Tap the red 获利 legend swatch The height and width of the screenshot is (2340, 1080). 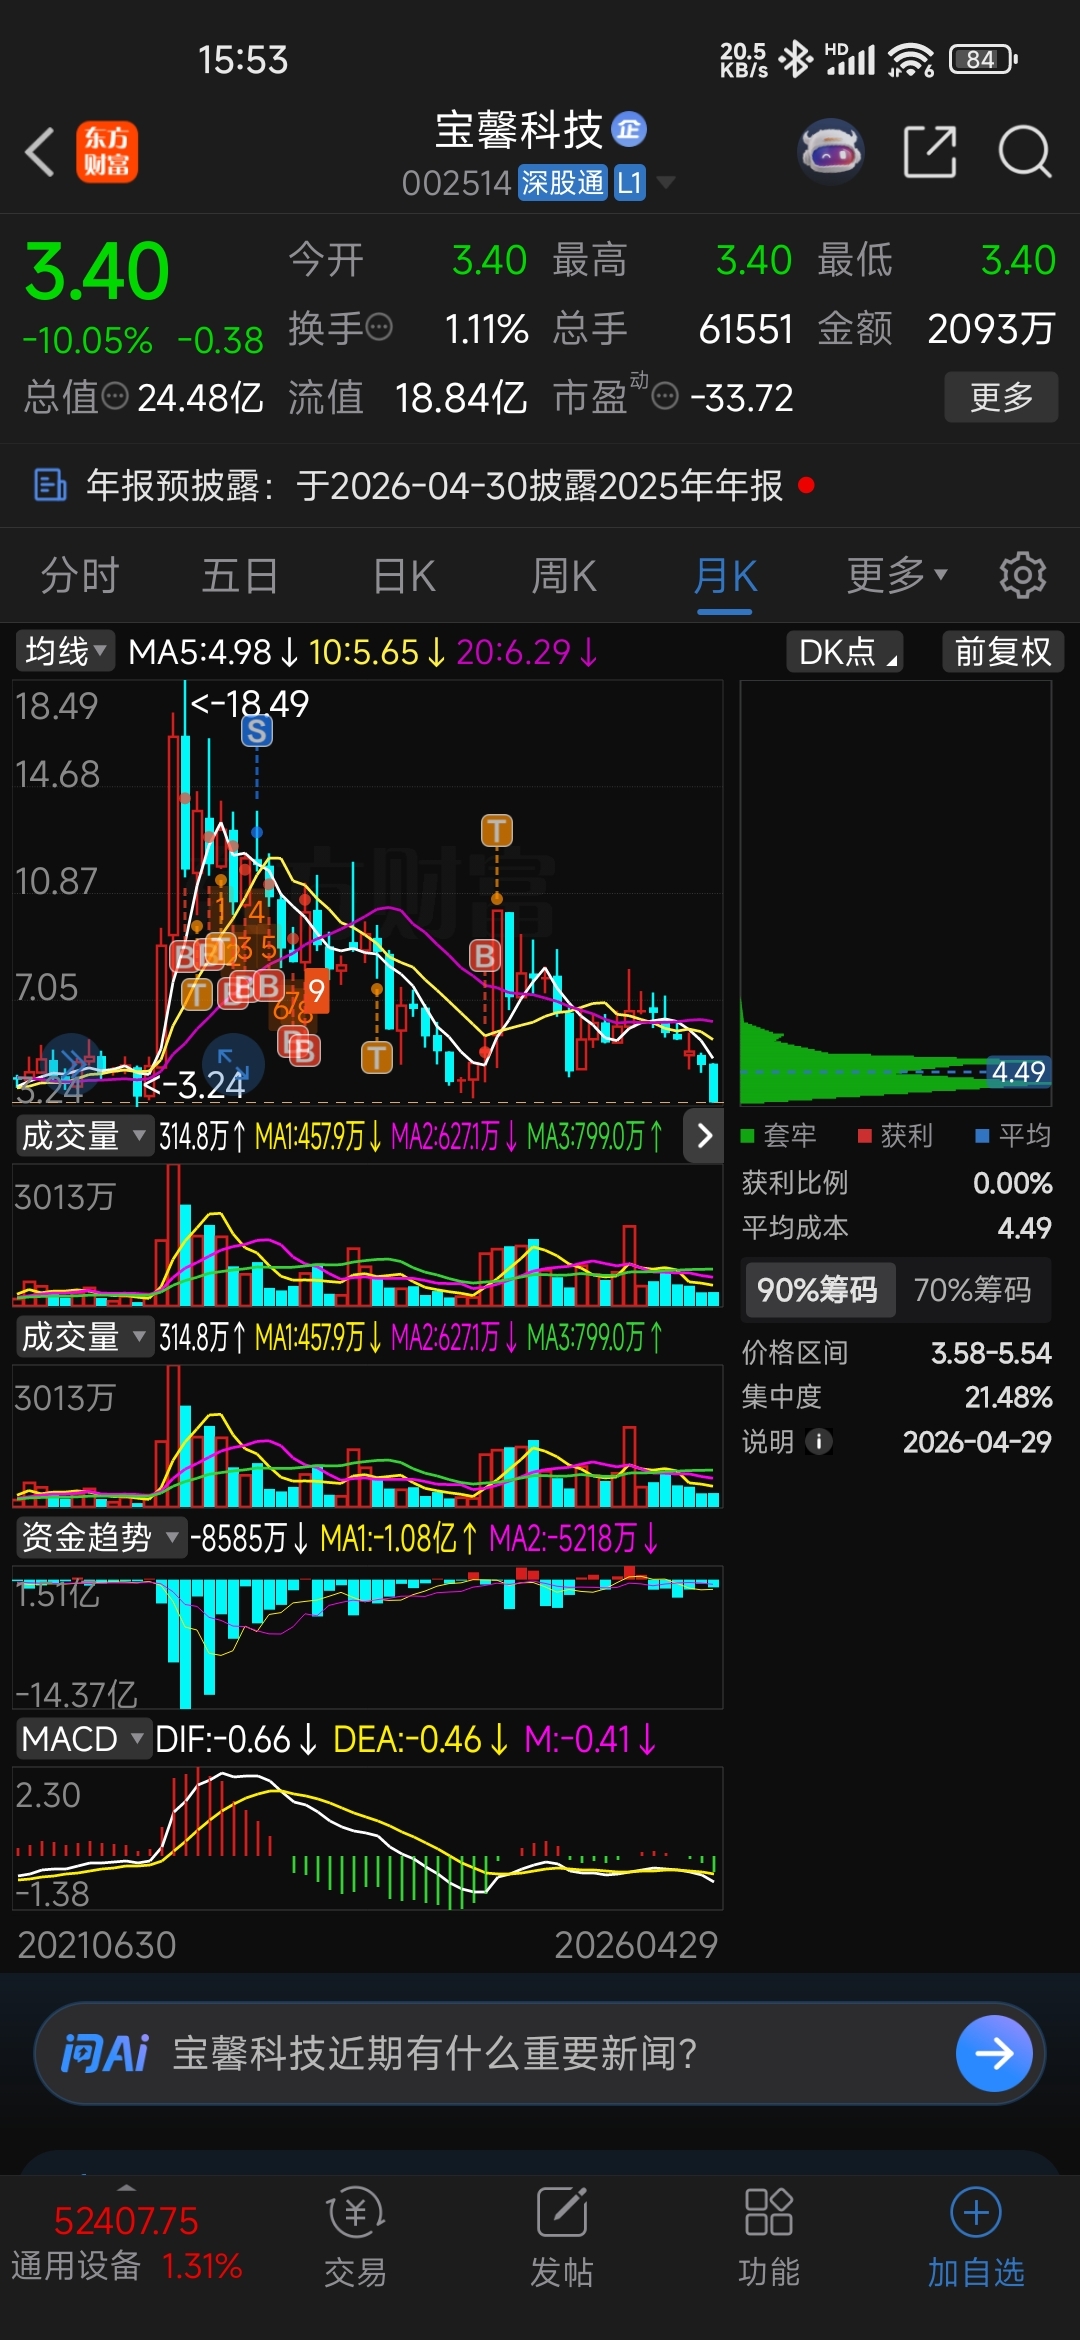coord(865,1136)
